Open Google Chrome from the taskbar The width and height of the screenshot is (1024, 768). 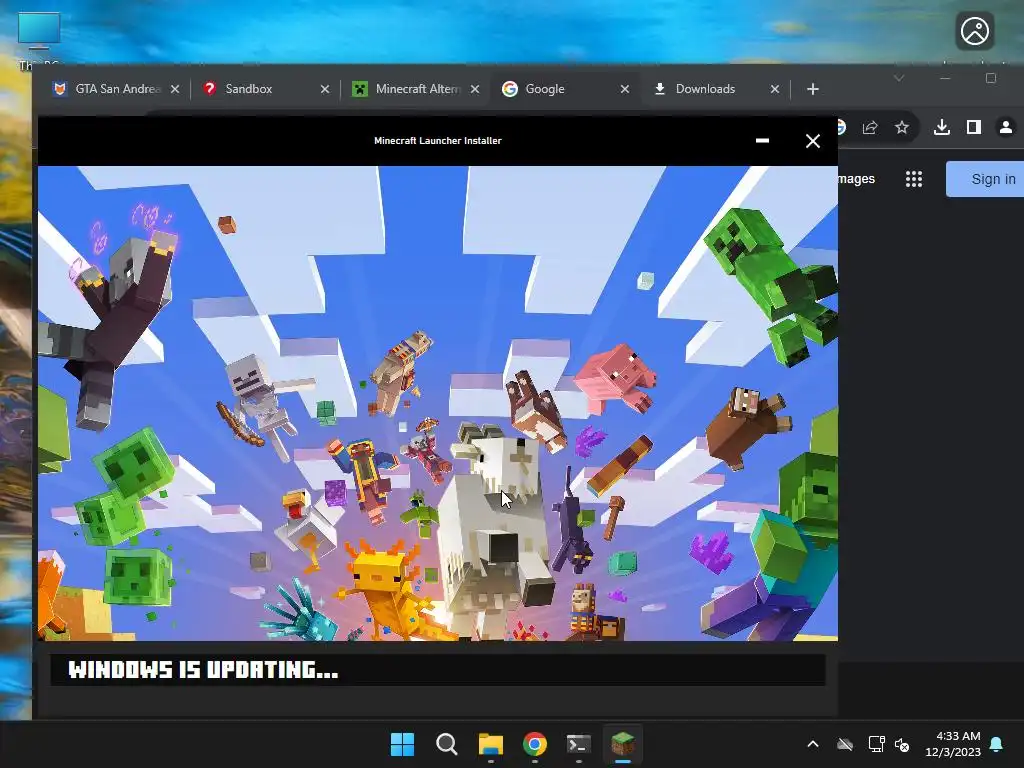pyautogui.click(x=535, y=744)
